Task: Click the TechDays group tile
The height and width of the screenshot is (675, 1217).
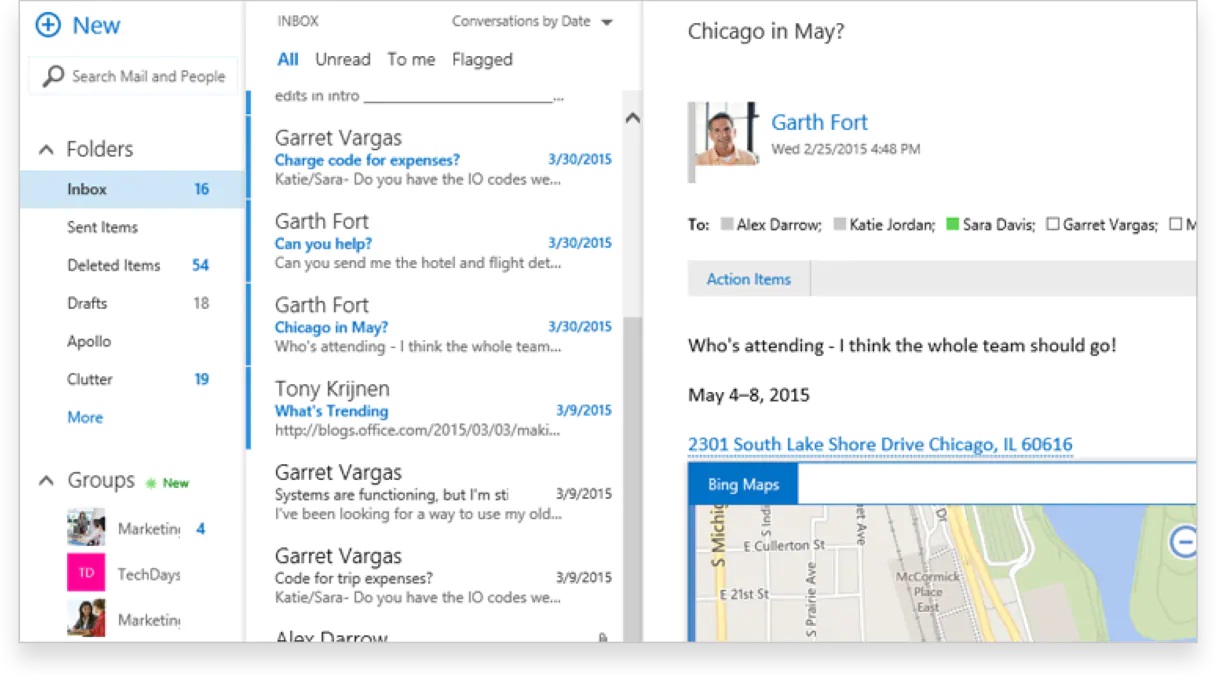Action: (86, 572)
